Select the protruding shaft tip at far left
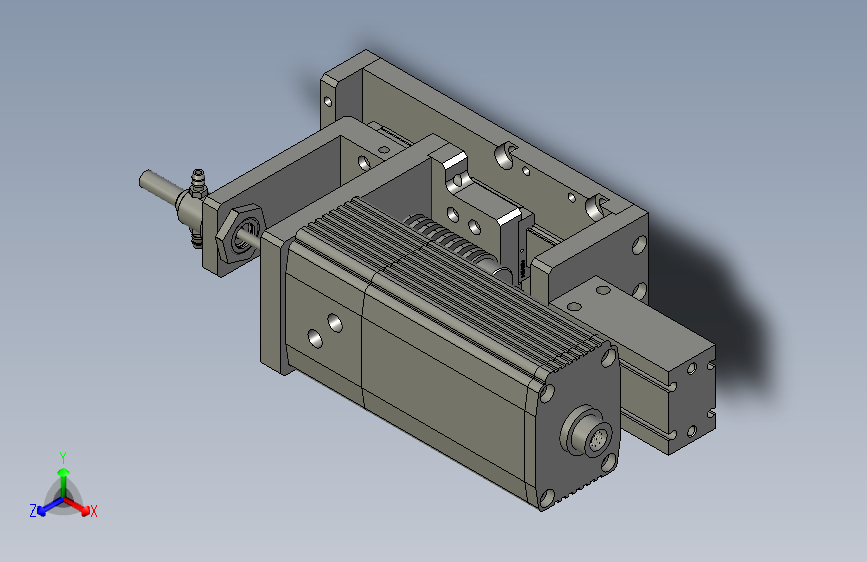 coord(159,186)
